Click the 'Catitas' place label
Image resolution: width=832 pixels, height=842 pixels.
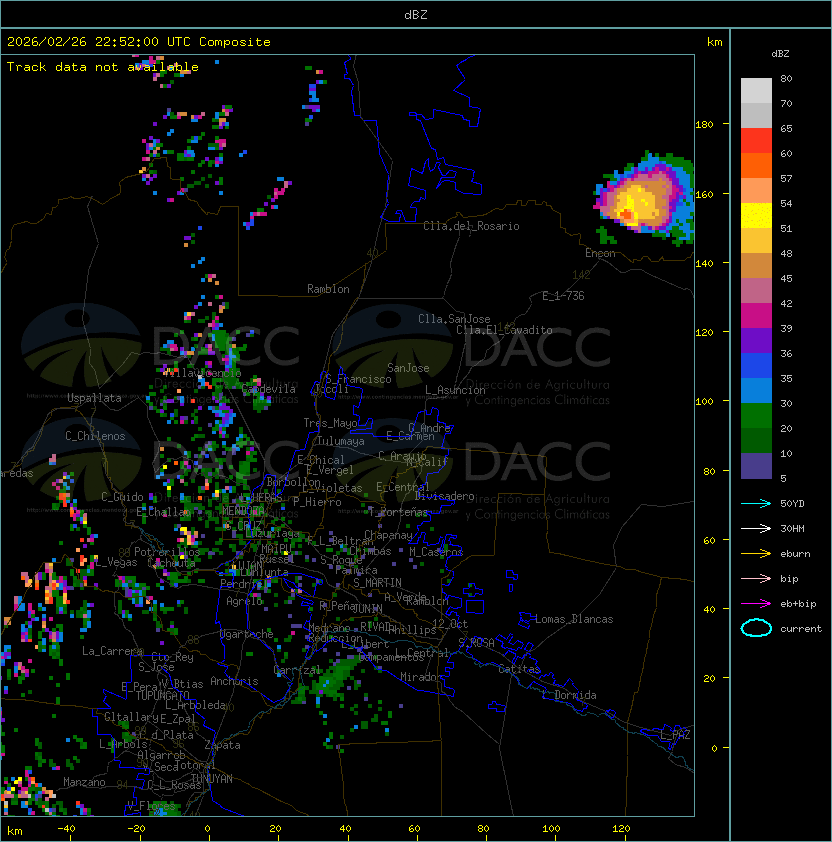[519, 669]
